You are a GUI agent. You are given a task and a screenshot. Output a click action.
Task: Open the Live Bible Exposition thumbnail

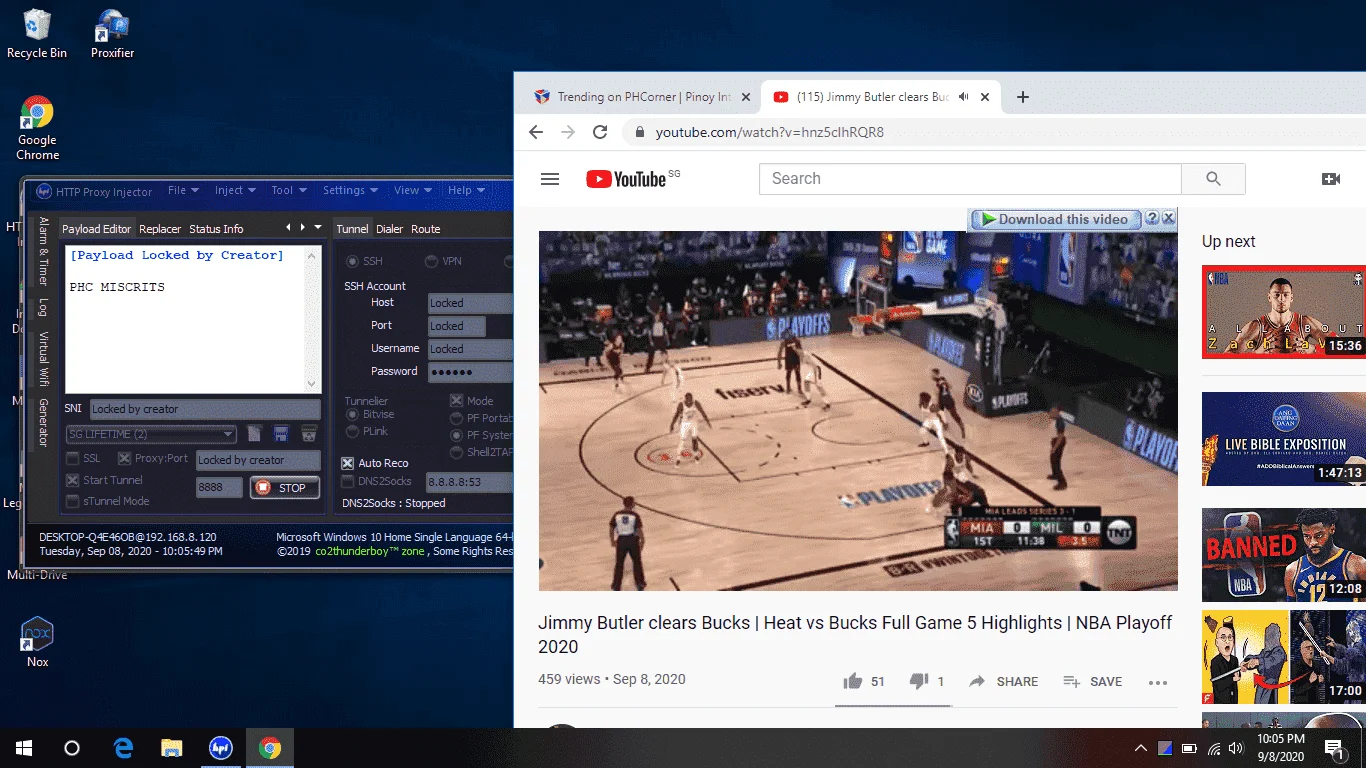[1283, 439]
